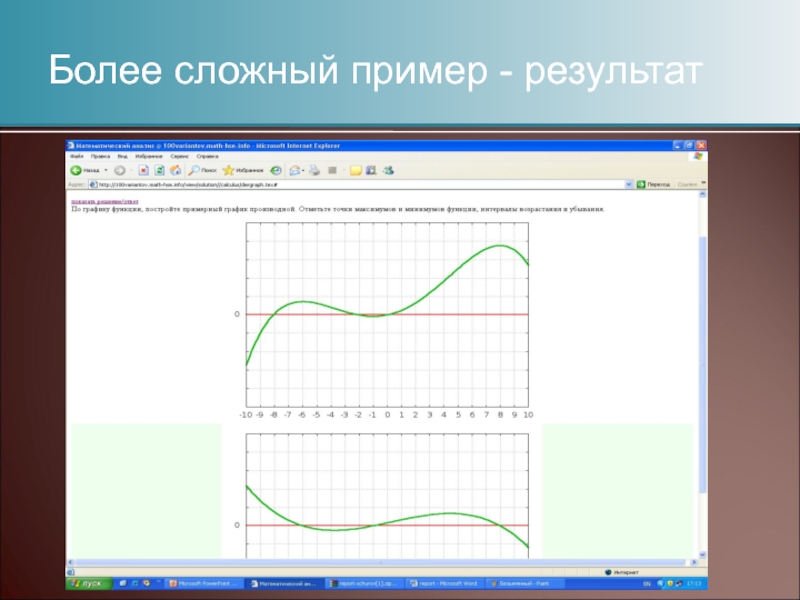Image resolution: width=800 pixels, height=600 pixels.
Task: Open the Сервис menu
Action: [x=180, y=157]
